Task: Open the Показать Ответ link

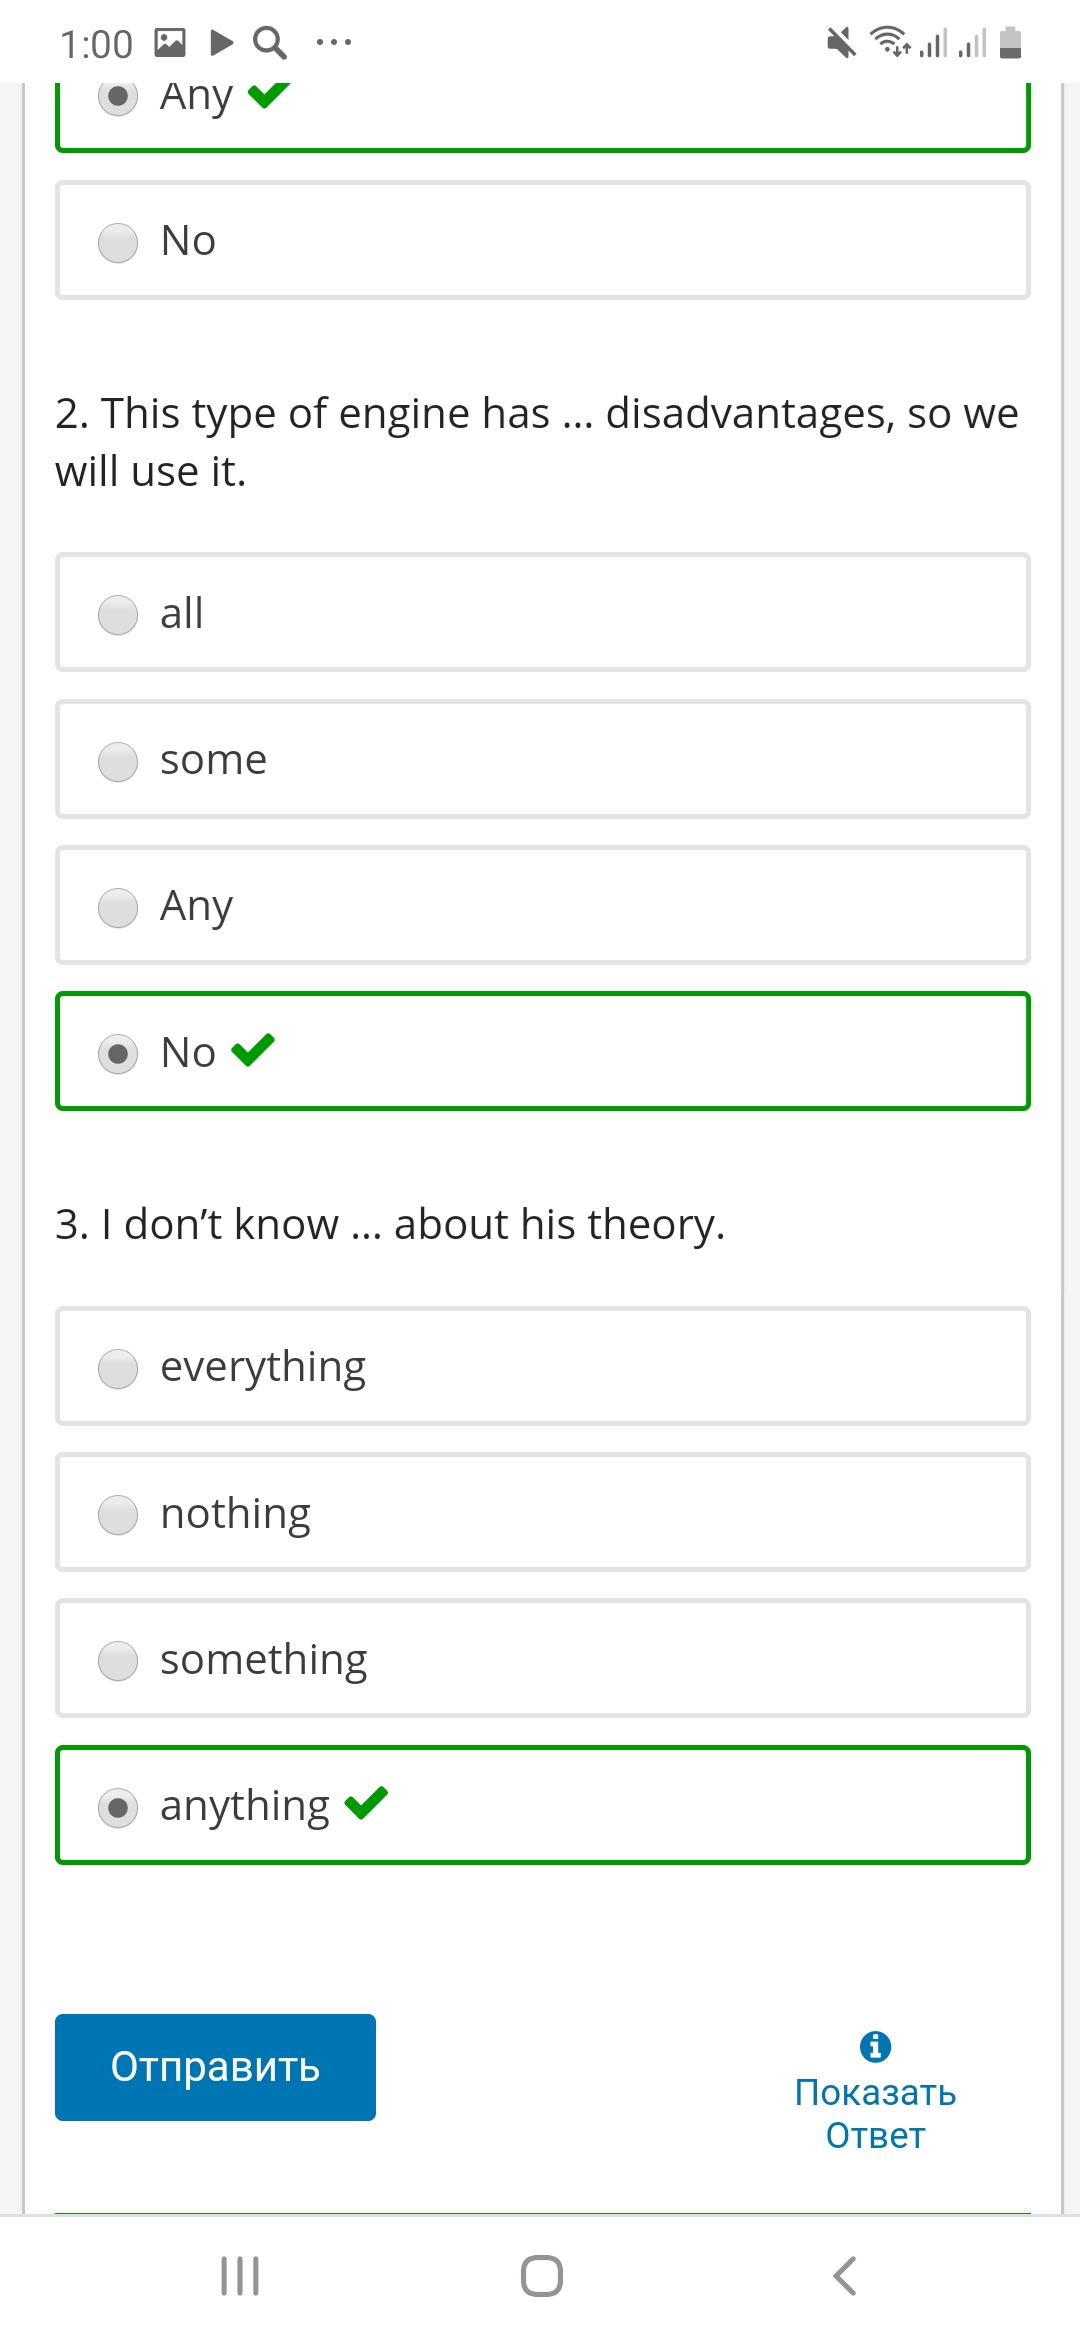Action: click(875, 2113)
